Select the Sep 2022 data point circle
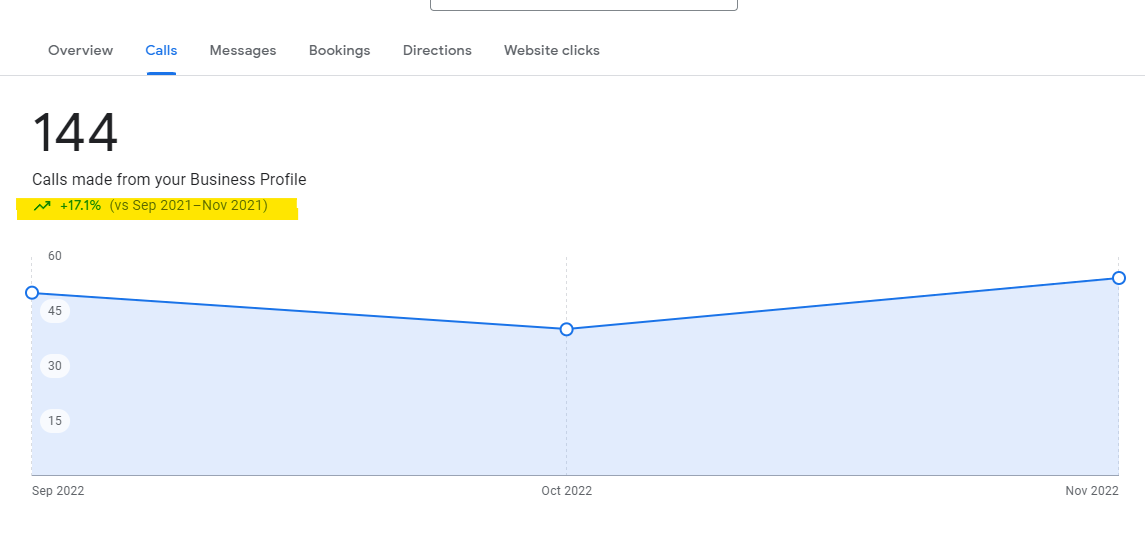The height and width of the screenshot is (537, 1145). pos(32,293)
